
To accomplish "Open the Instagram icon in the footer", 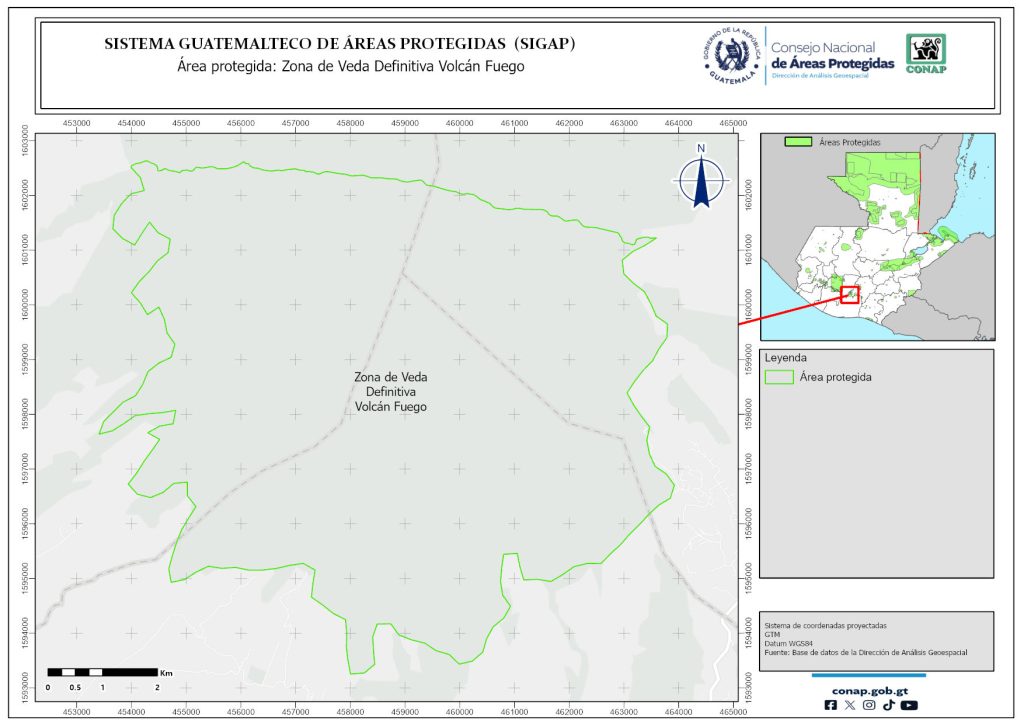I will [869, 705].
